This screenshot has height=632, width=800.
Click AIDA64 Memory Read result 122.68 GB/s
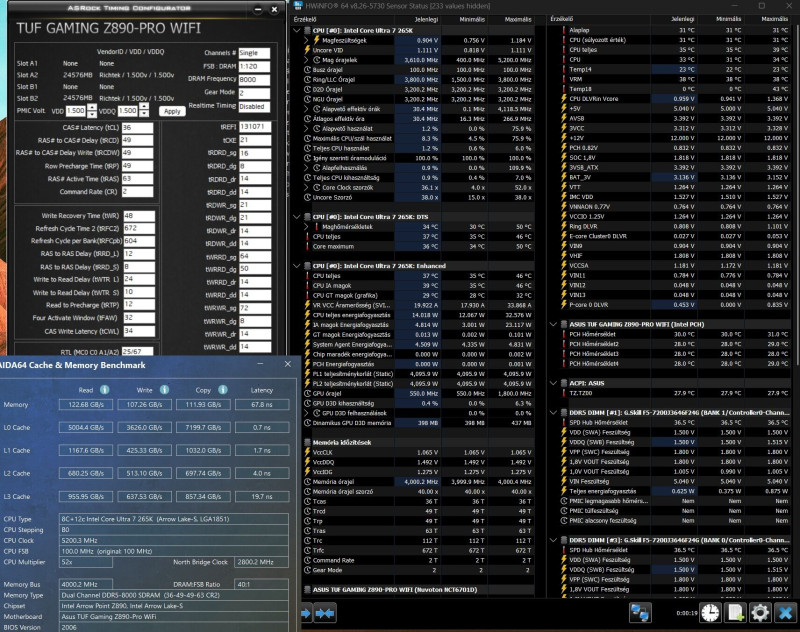pos(86,405)
